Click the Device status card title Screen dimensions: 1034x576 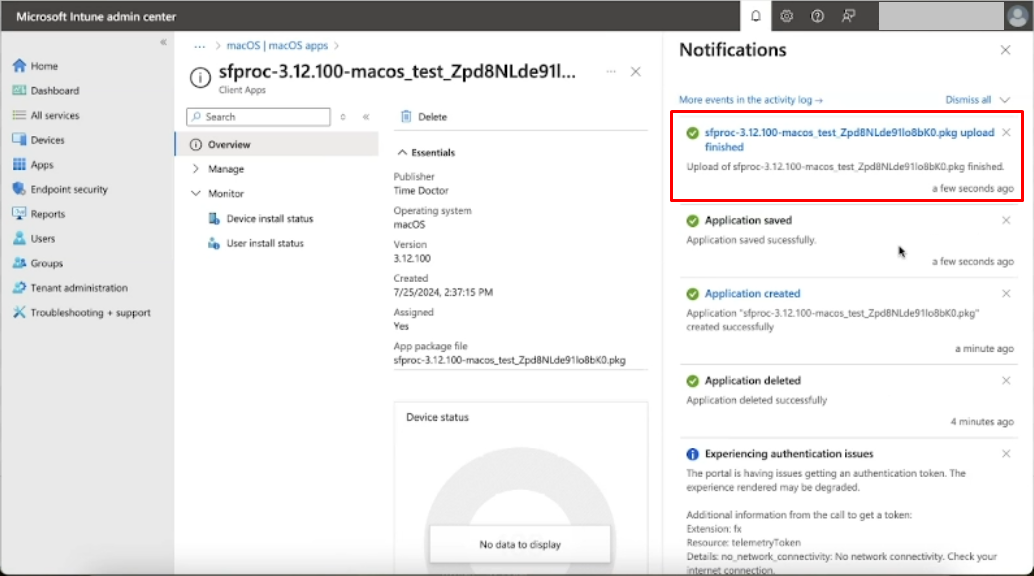click(437, 417)
